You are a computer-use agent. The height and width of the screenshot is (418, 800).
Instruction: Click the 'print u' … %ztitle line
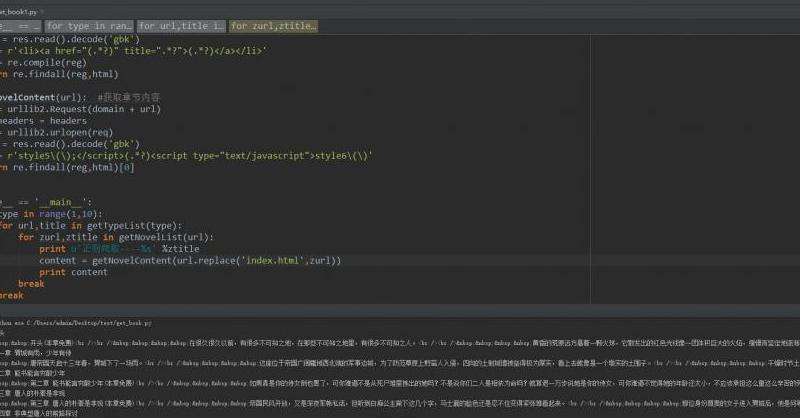[x=119, y=249]
